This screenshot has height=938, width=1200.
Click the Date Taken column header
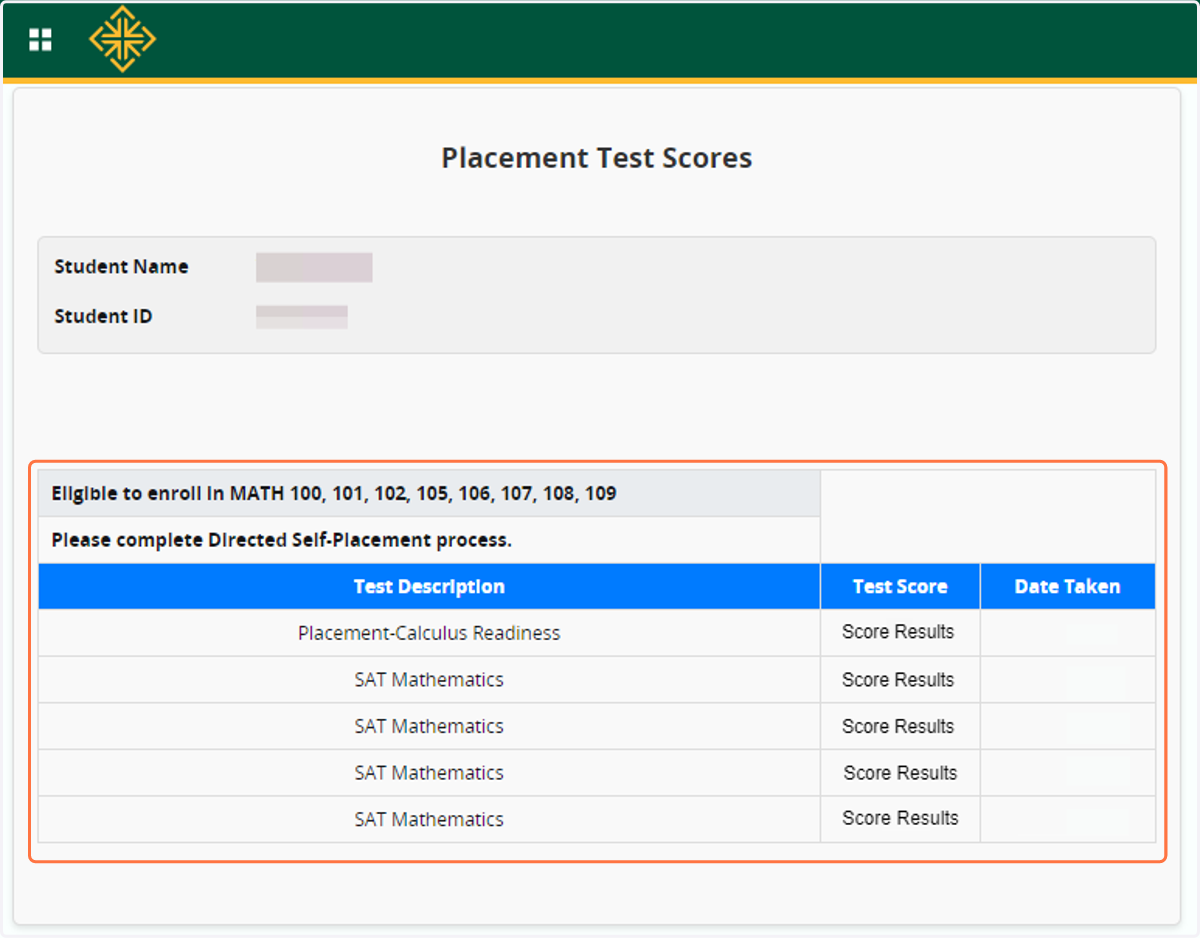1068,587
